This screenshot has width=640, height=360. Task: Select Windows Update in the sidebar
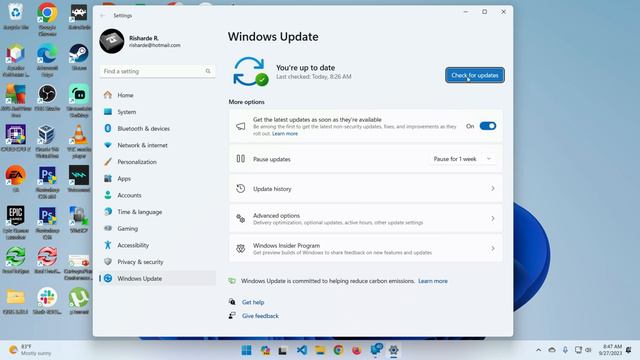pos(157,278)
